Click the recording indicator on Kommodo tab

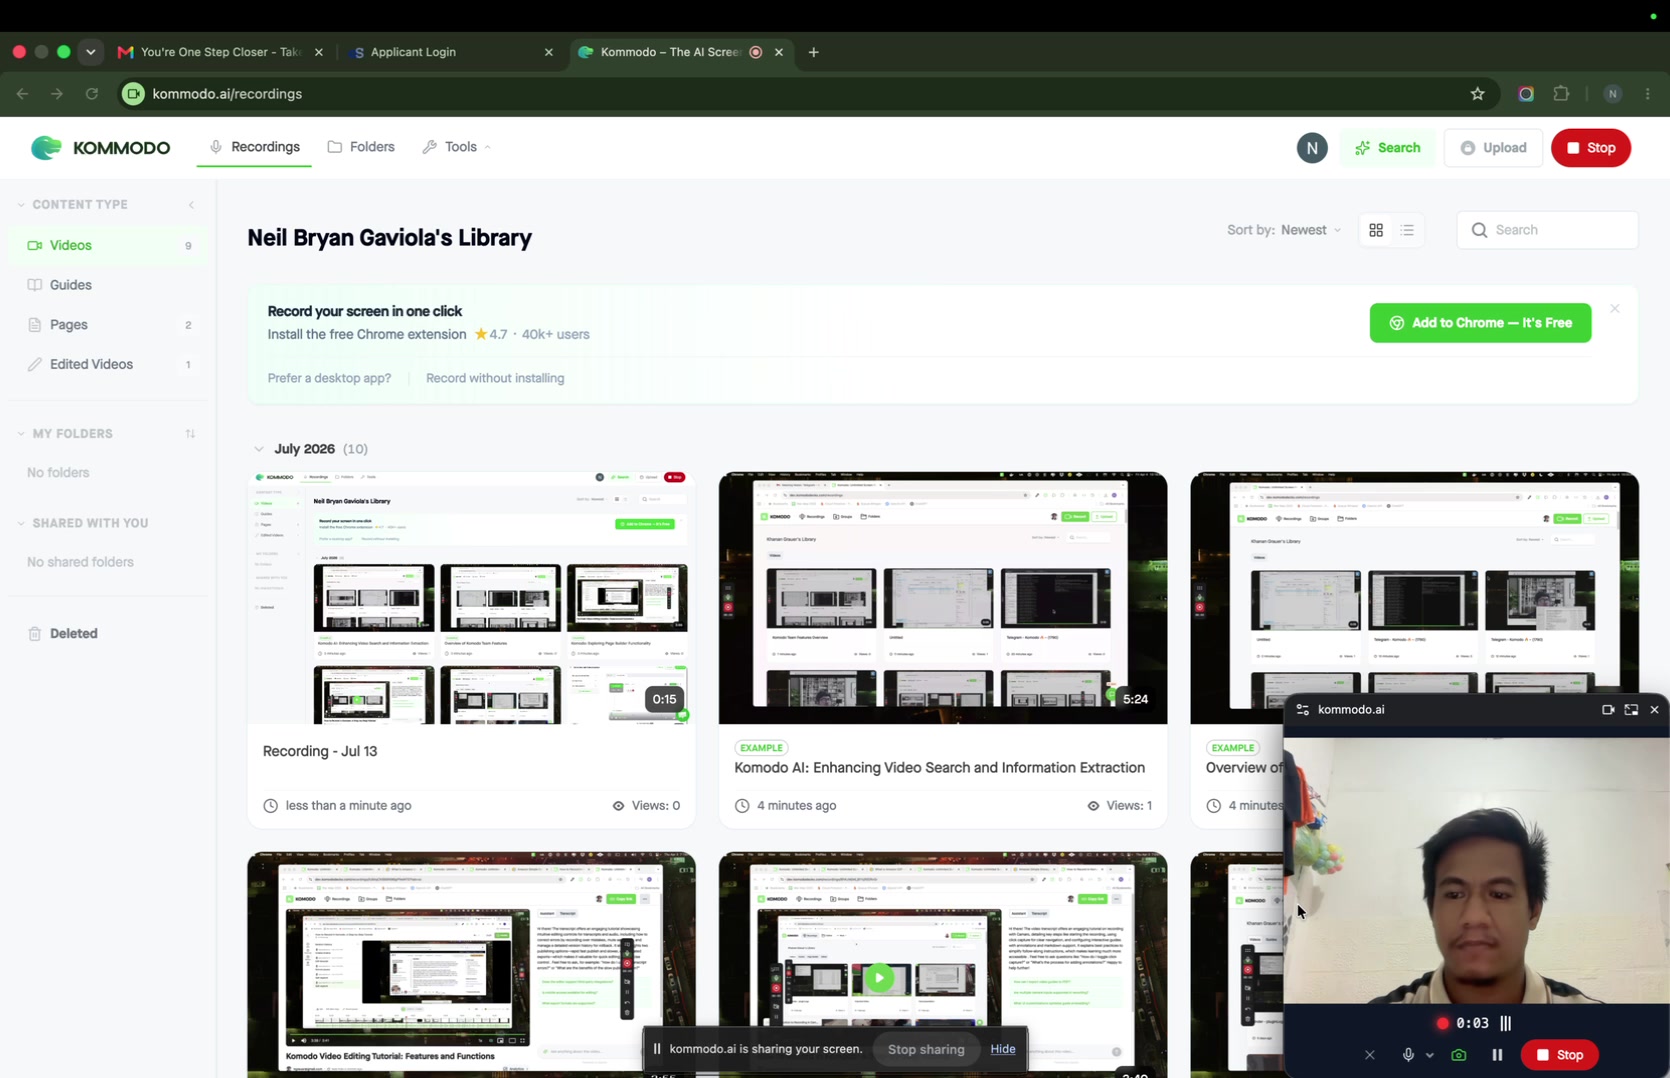pos(756,52)
